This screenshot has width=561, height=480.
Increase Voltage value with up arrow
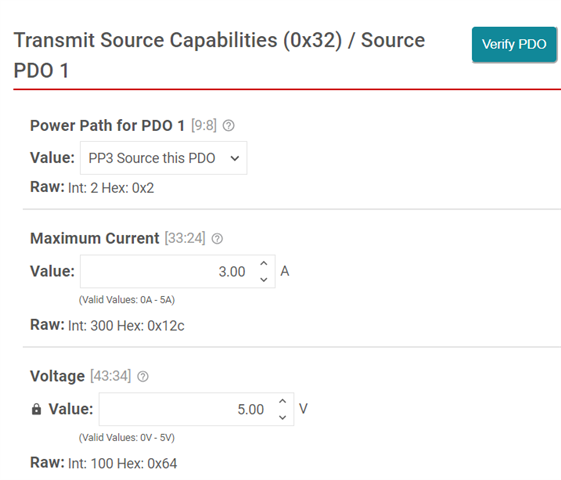(282, 401)
